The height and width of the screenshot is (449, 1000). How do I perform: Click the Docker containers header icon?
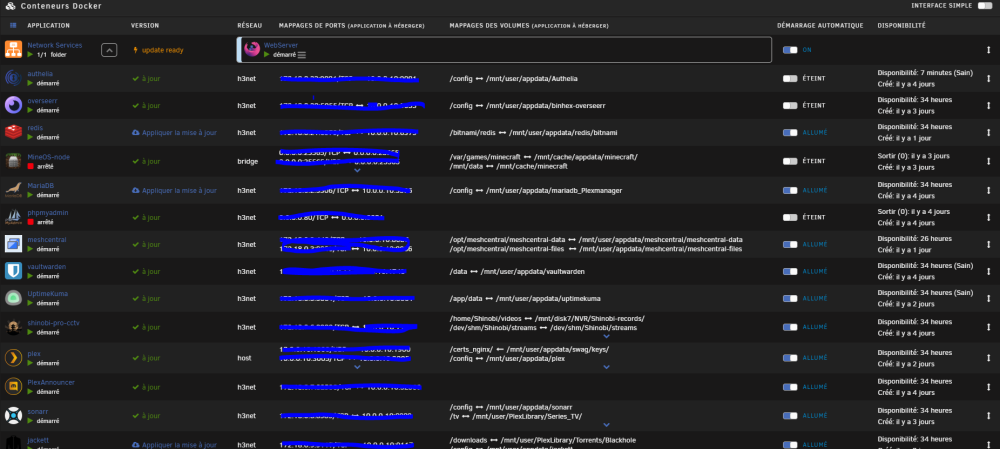coord(10,6)
